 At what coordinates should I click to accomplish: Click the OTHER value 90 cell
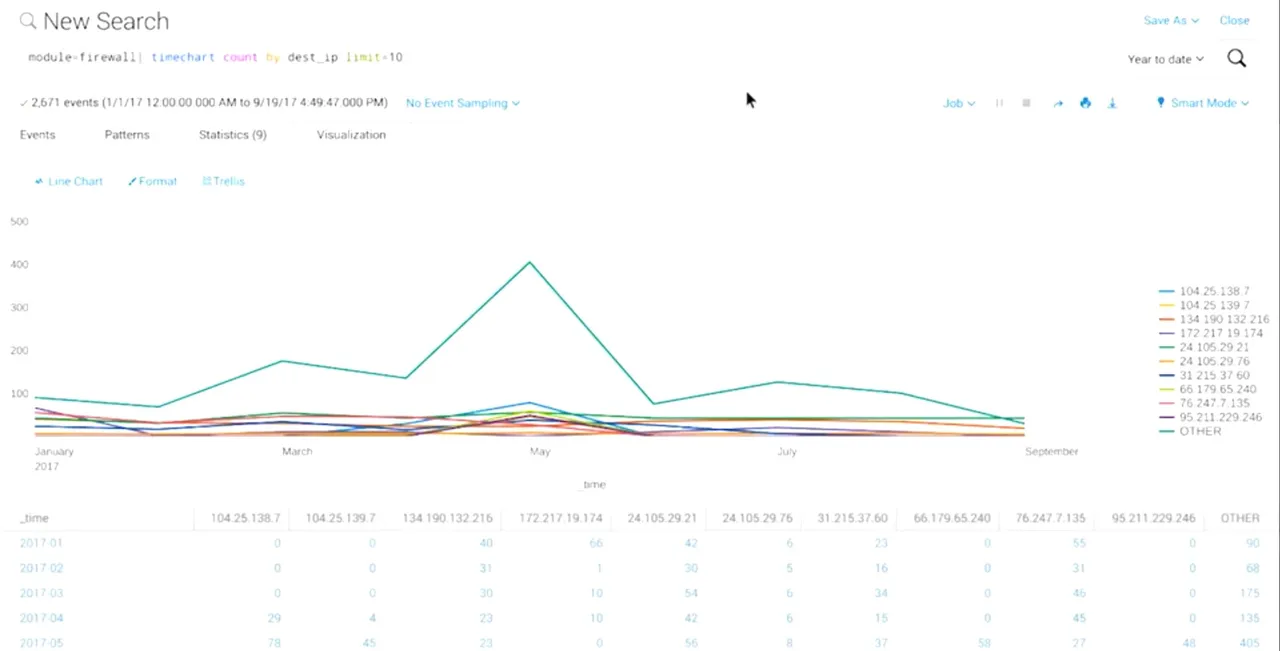(x=1253, y=543)
